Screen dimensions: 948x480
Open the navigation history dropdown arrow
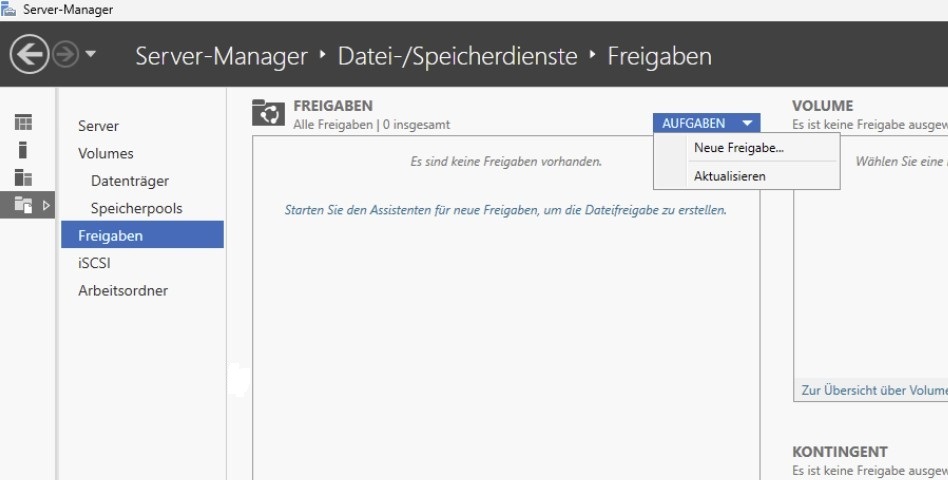click(x=91, y=54)
